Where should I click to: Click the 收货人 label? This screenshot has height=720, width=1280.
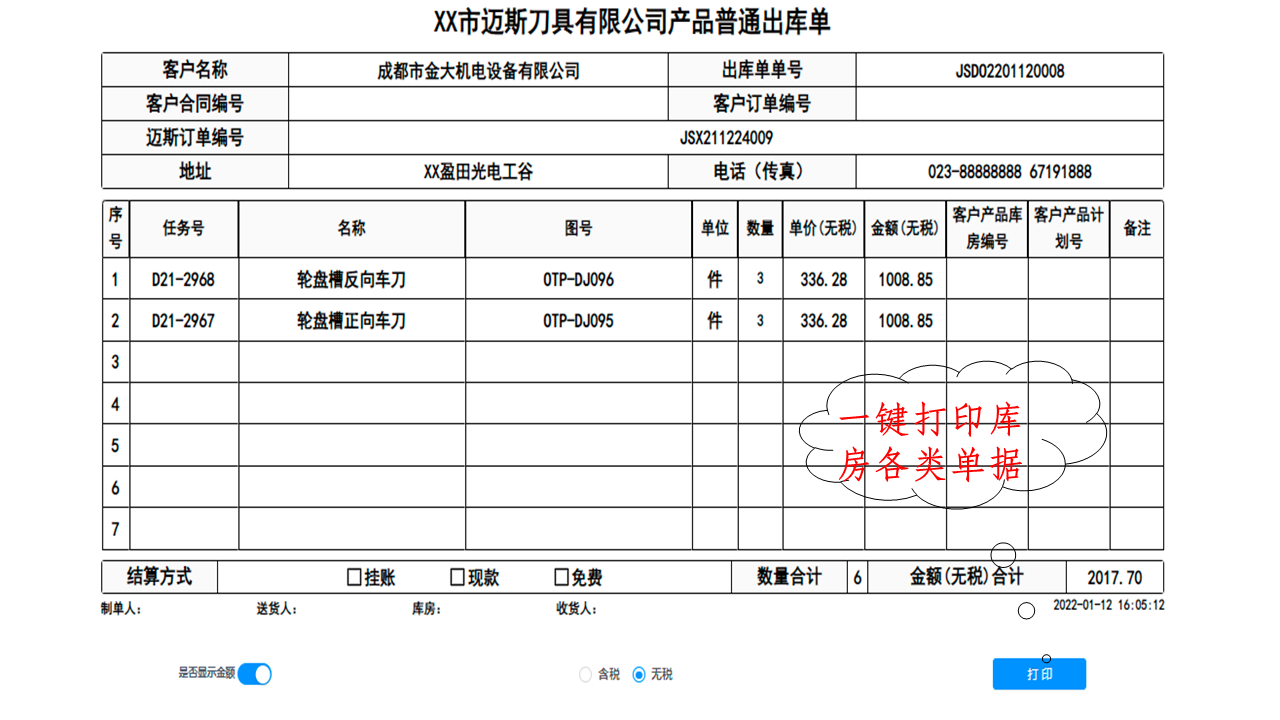[576, 609]
